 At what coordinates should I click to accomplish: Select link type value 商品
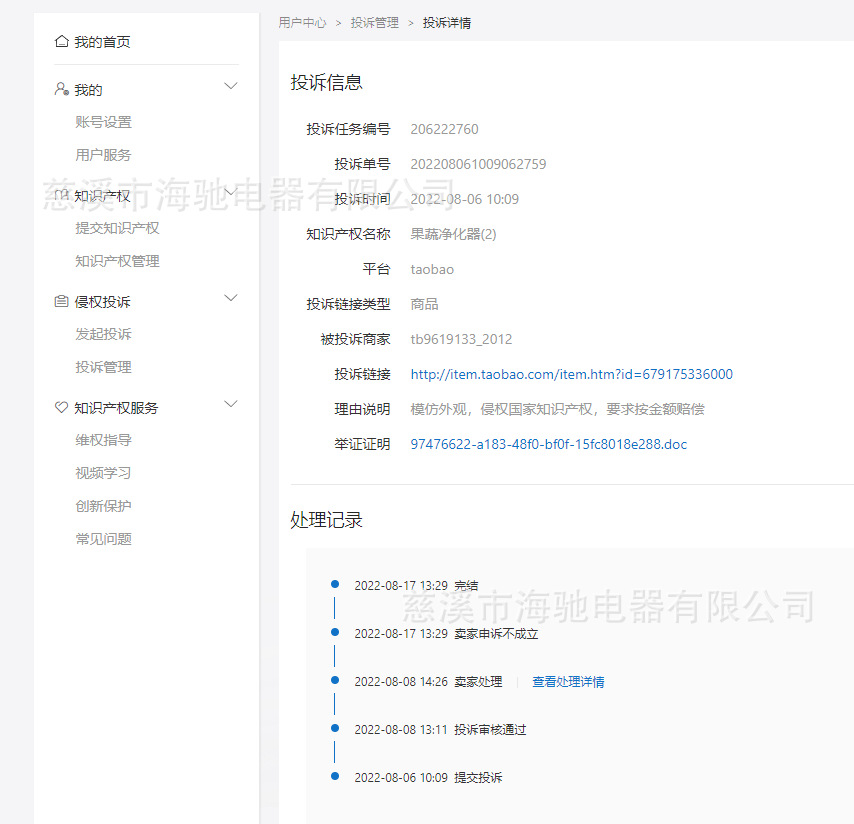(424, 304)
